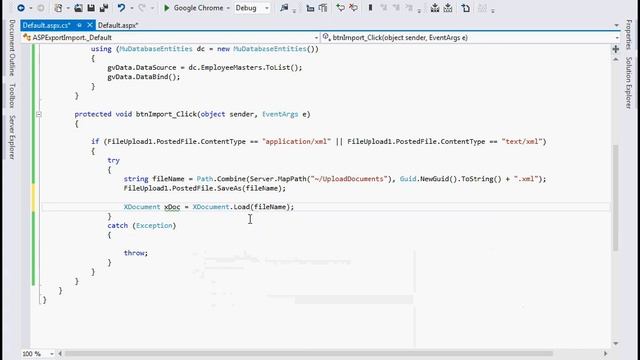Start debugging with green play arrow
The image size is (640, 360).
[167, 8]
